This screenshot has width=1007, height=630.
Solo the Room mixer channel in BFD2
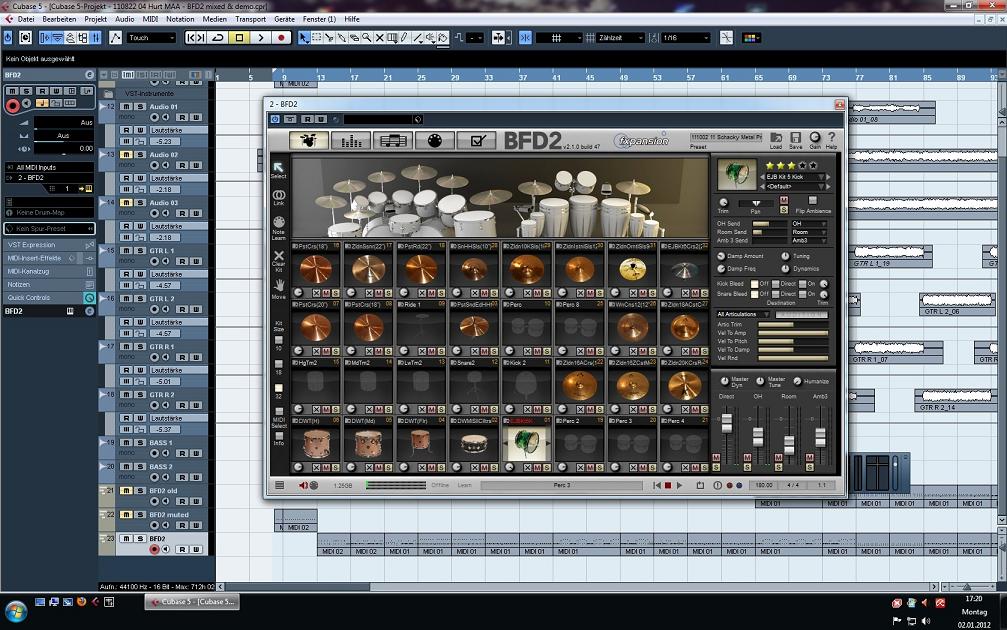tap(779, 467)
